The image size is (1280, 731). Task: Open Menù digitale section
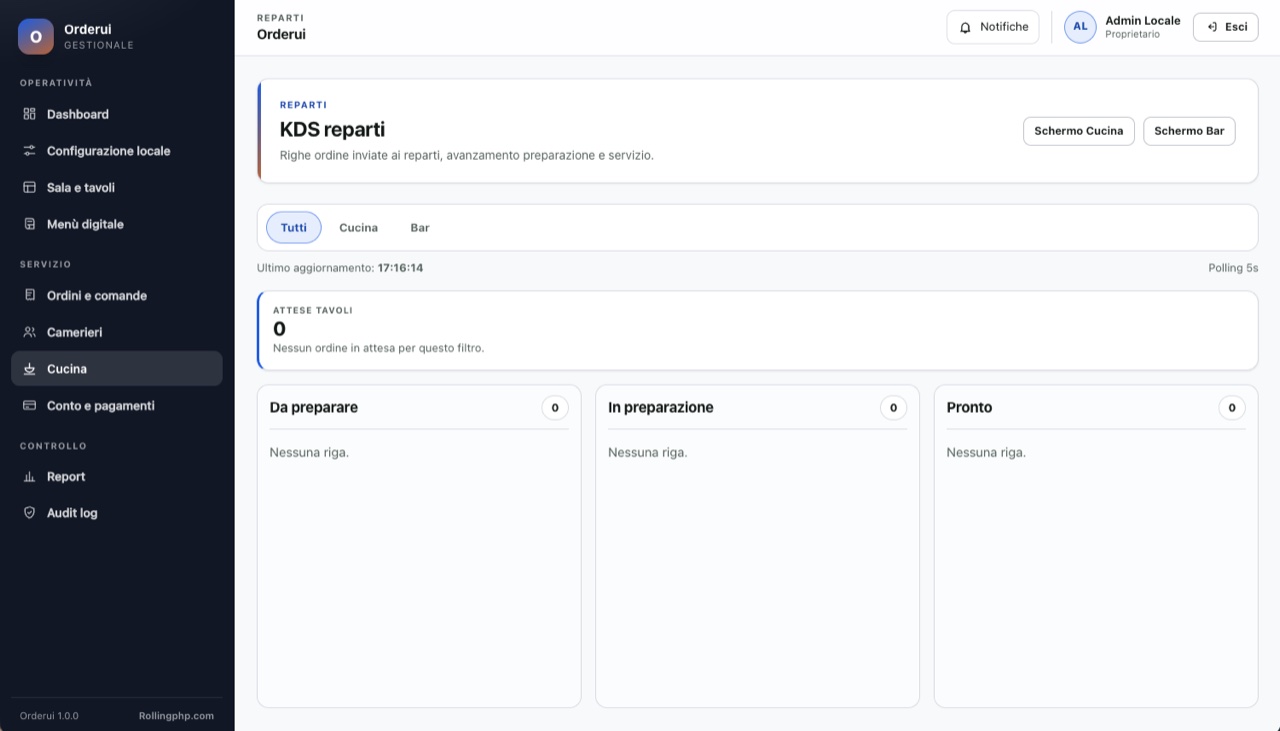tap(117, 224)
